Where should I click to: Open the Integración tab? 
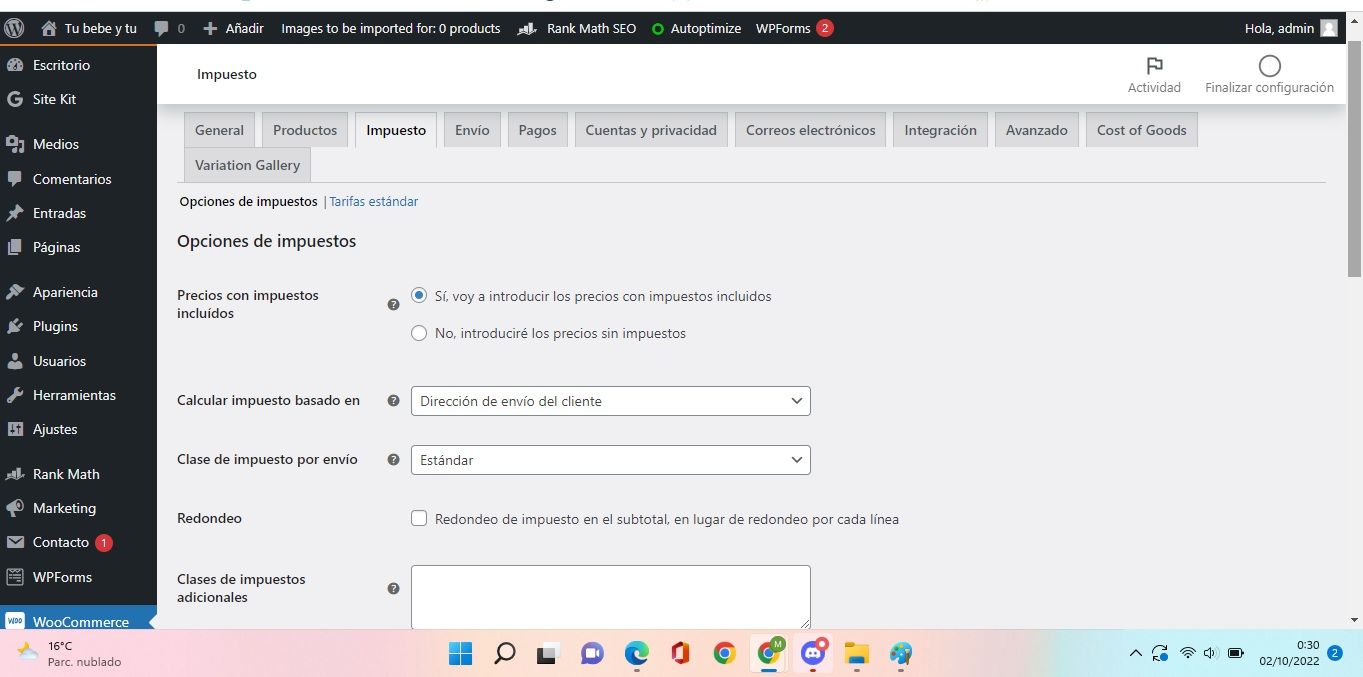(x=940, y=130)
